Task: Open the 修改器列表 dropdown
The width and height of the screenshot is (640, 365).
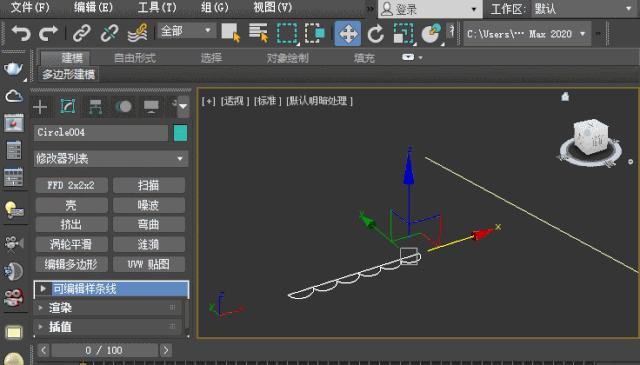Action: pos(111,158)
